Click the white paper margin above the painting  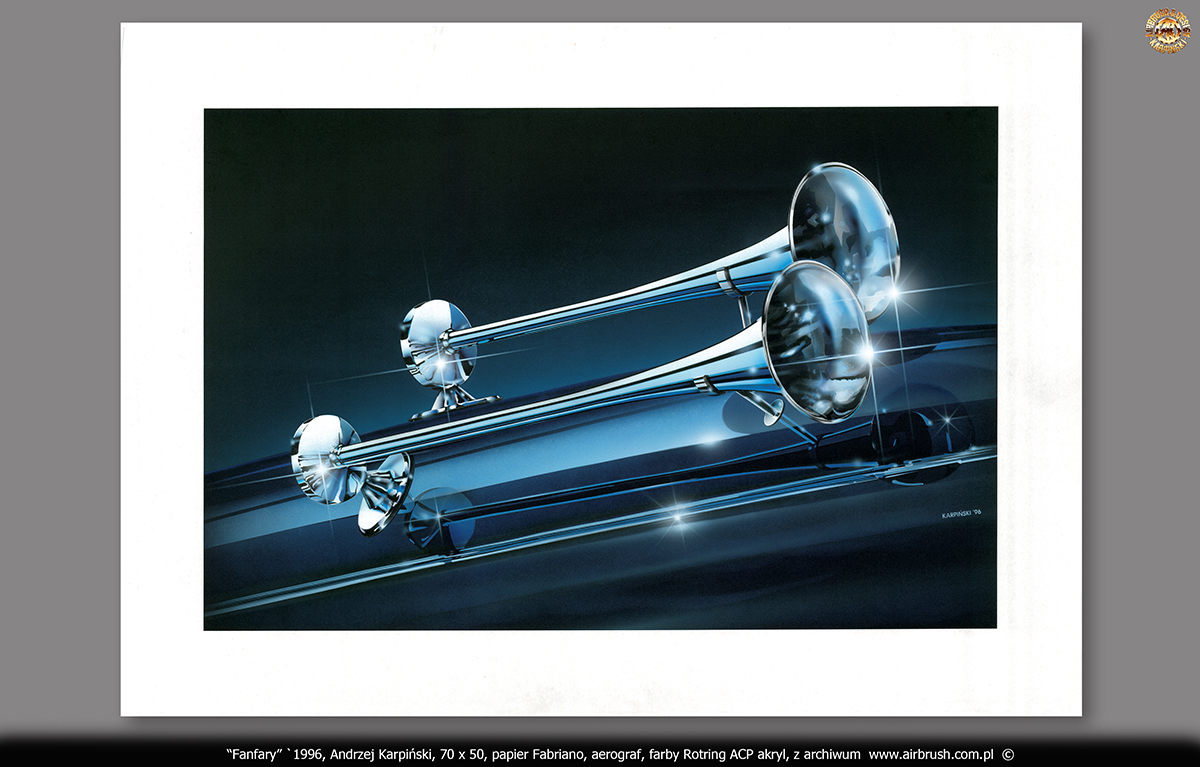(600, 65)
